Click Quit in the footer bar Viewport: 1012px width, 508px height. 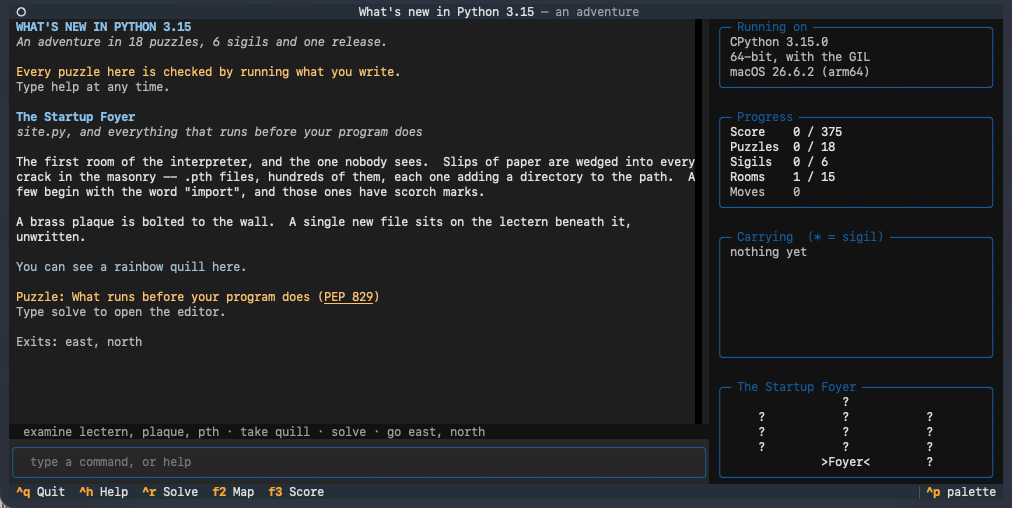click(41, 492)
